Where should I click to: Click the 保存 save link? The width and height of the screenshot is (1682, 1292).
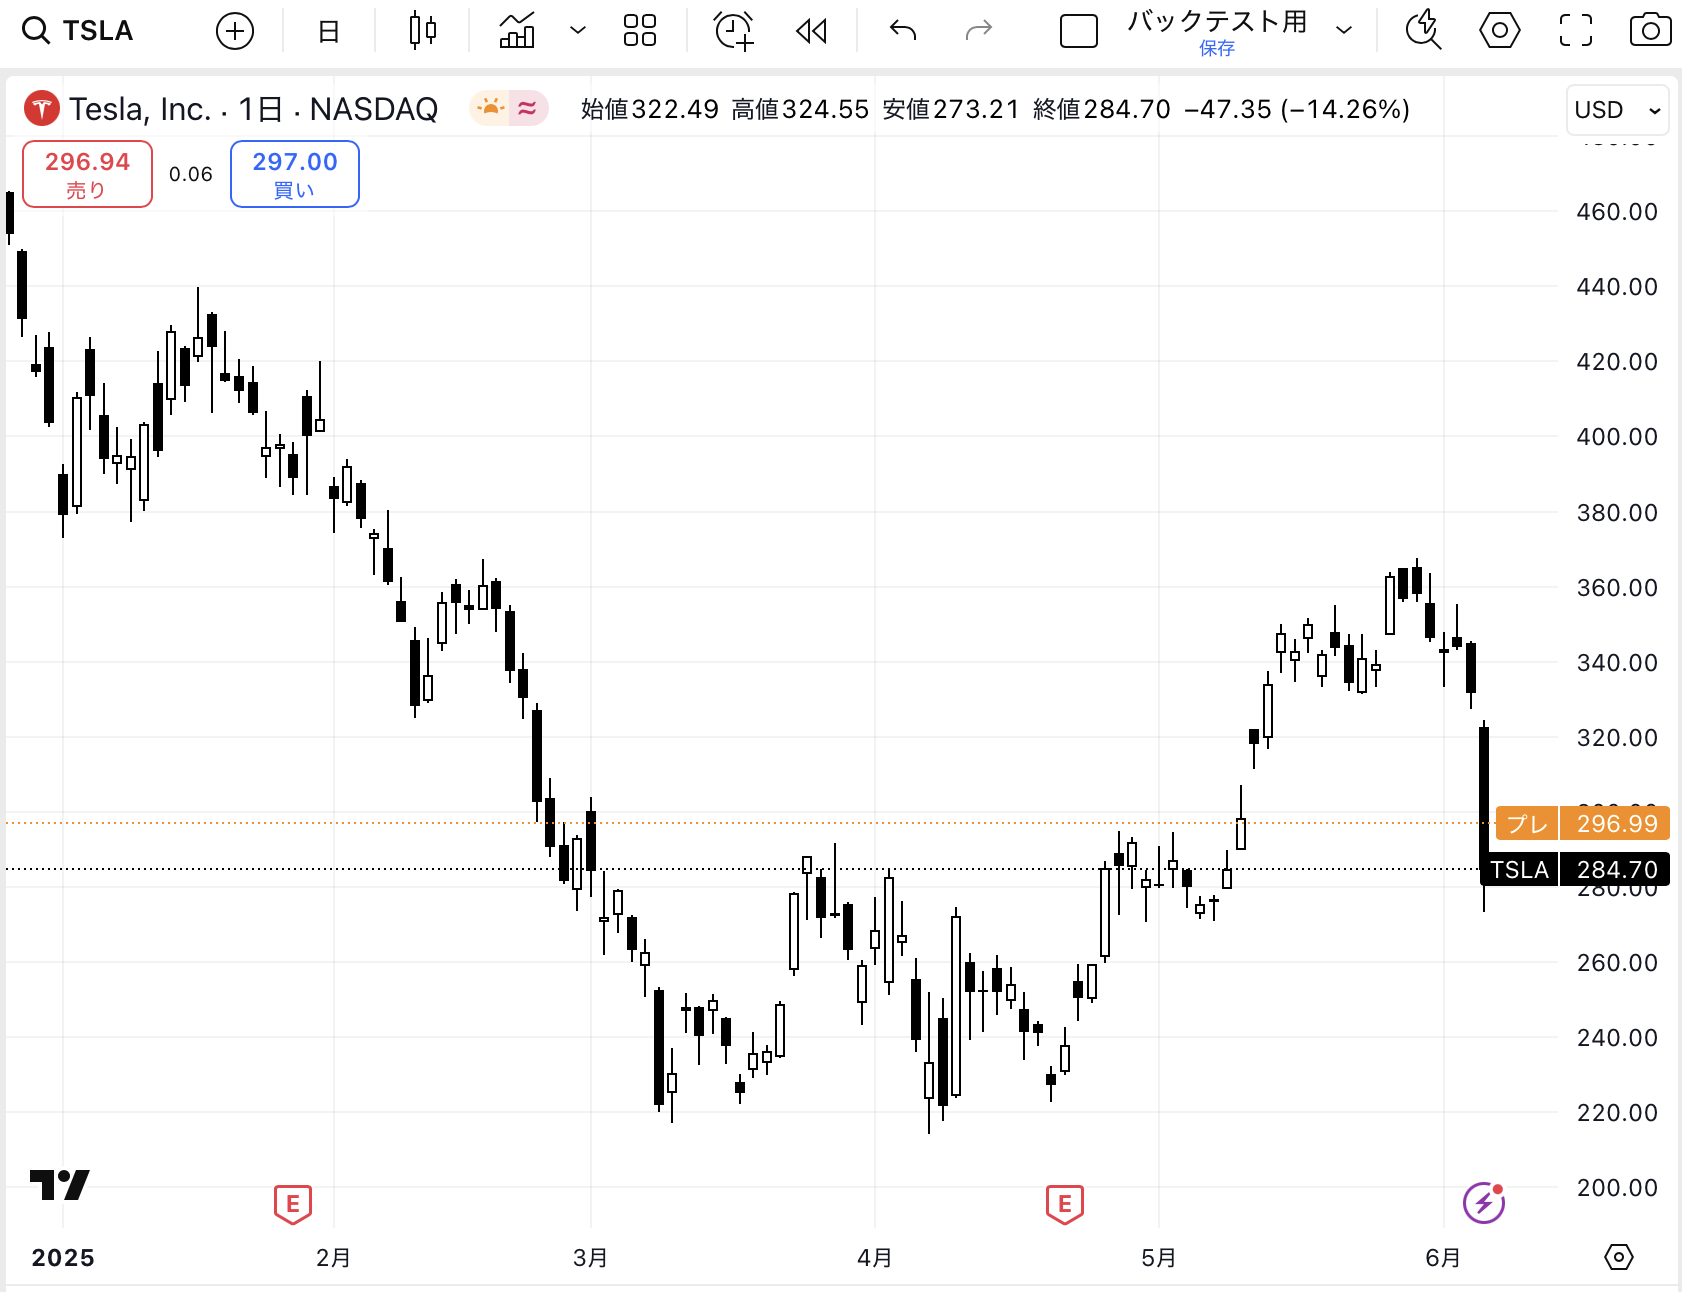(x=1217, y=48)
